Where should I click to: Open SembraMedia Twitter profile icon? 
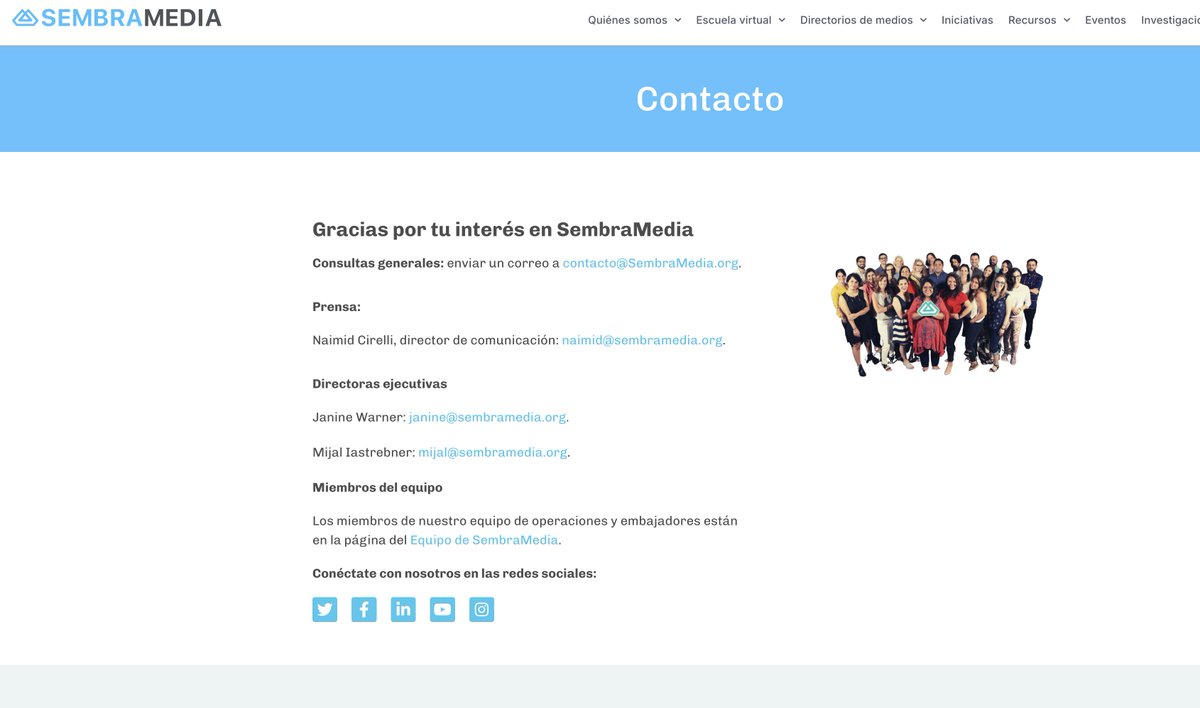tap(325, 609)
